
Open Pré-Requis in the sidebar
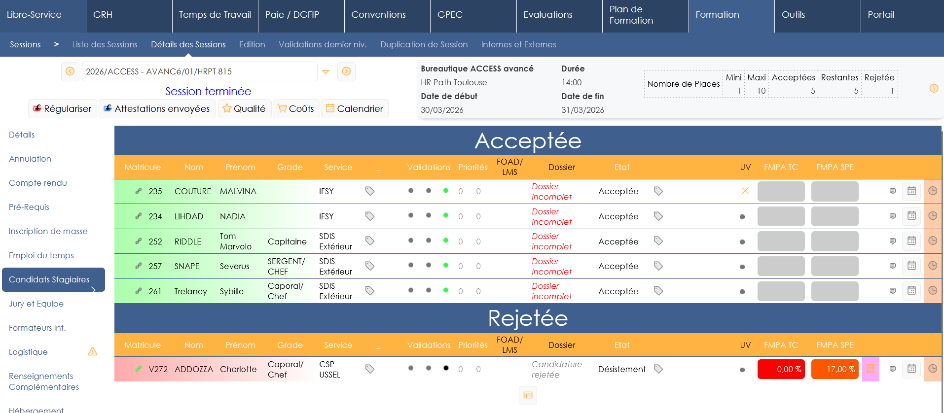coord(29,207)
